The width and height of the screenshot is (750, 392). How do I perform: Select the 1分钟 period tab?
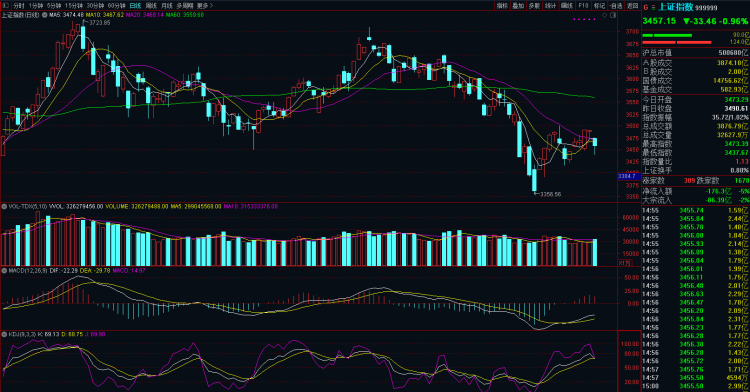click(x=36, y=6)
